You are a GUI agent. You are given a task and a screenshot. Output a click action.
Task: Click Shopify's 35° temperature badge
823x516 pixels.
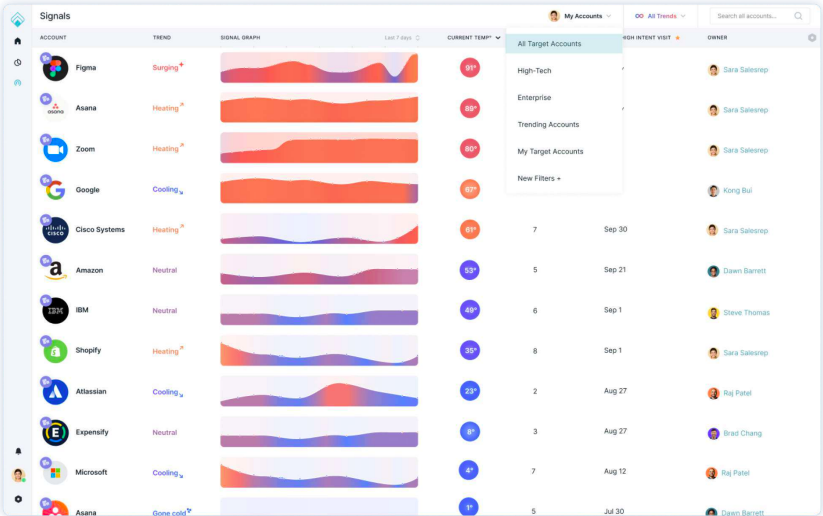(x=470, y=351)
